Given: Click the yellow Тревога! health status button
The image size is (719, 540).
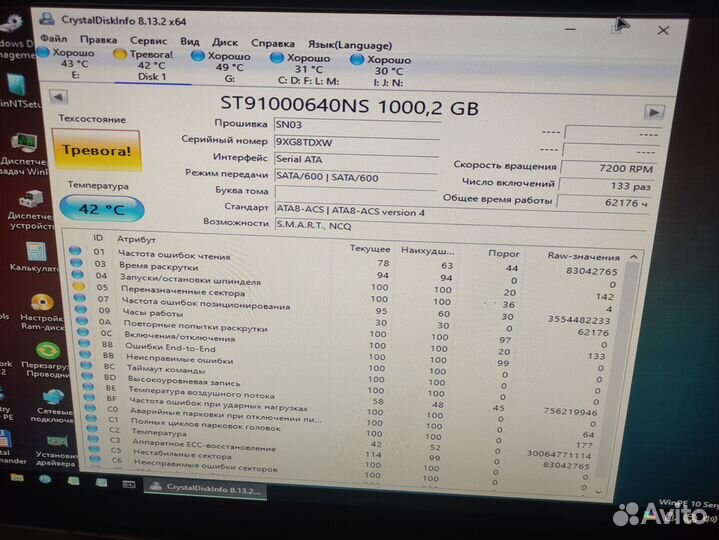Looking at the screenshot, I should 96,150.
